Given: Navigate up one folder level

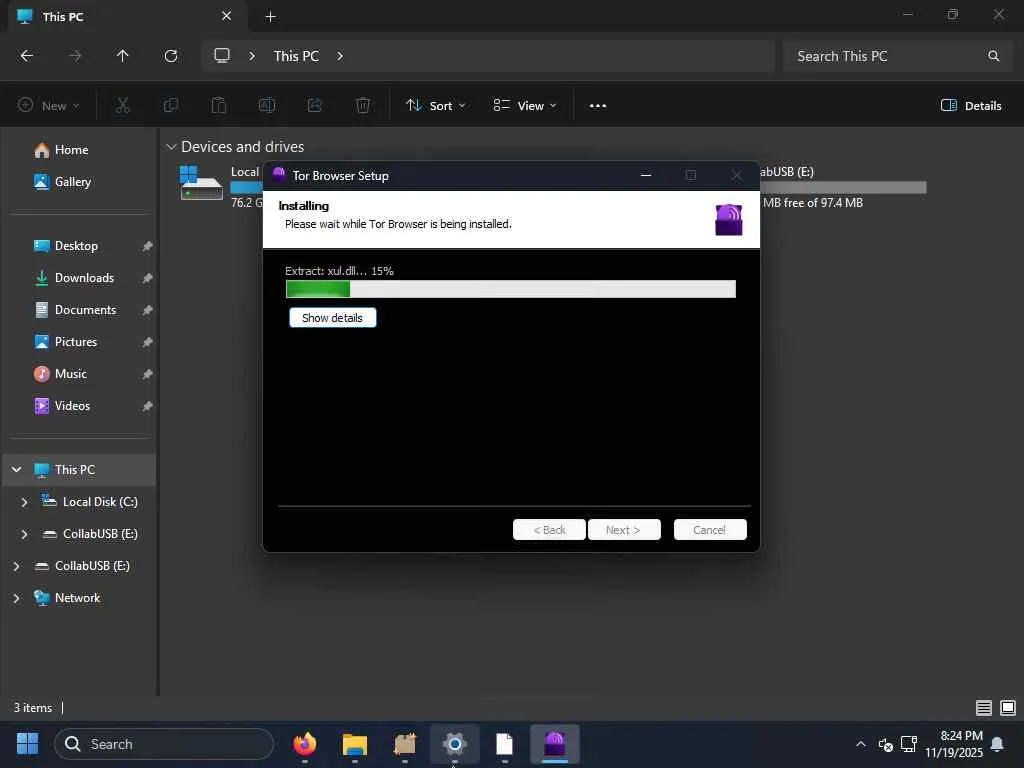Looking at the screenshot, I should point(123,56).
